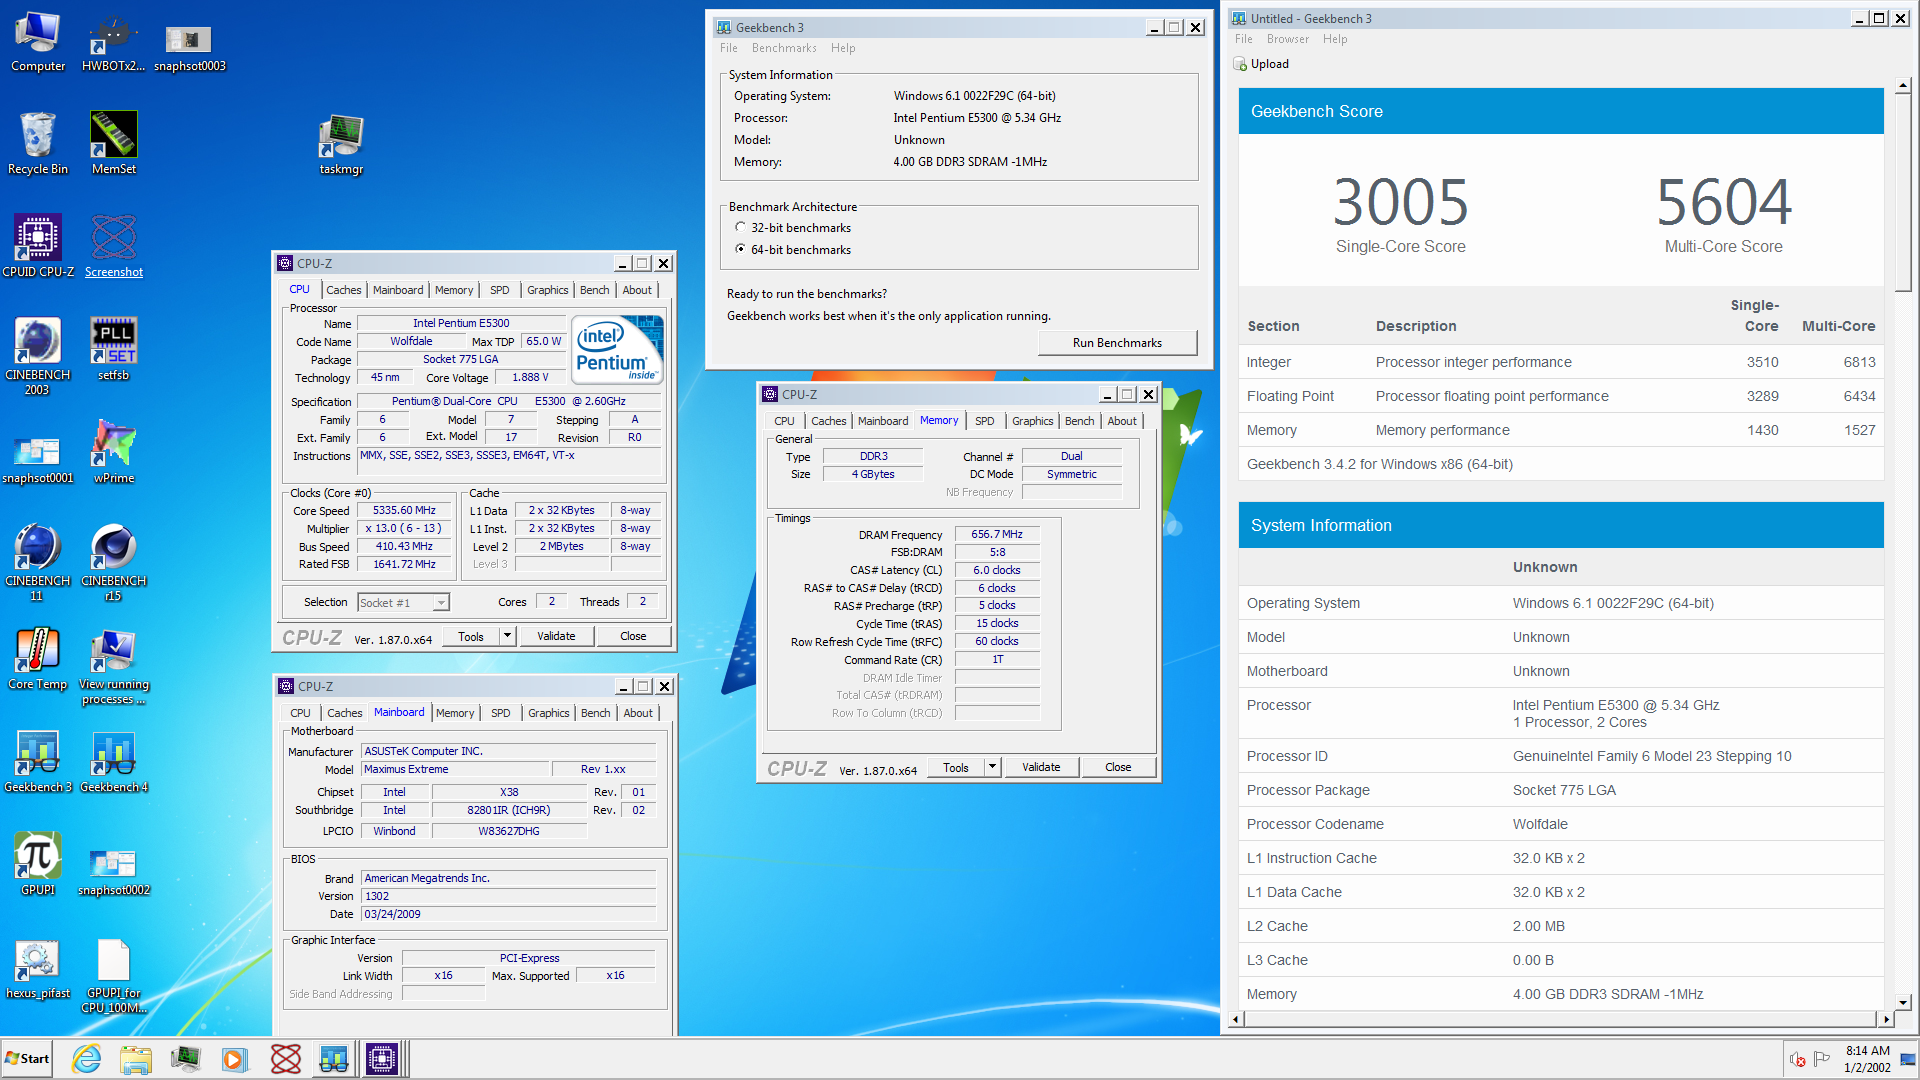
Task: Switch to the Caches tab in the processor CPU-Z window
Action: [x=344, y=290]
